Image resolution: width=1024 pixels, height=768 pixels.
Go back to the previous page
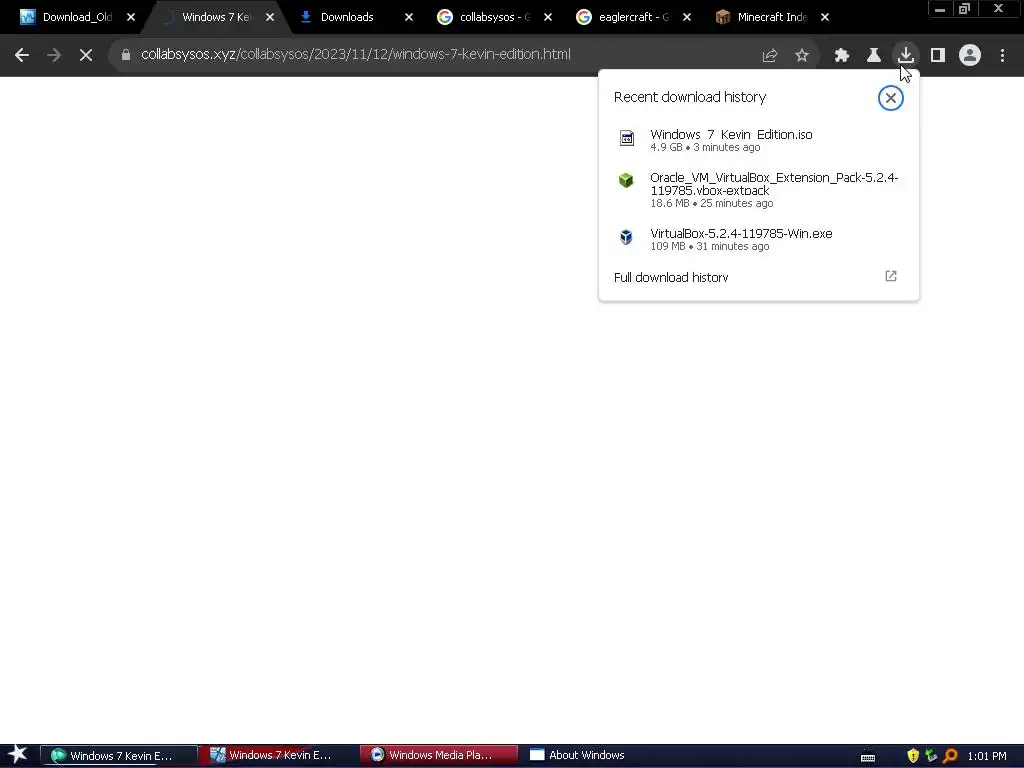[22, 55]
